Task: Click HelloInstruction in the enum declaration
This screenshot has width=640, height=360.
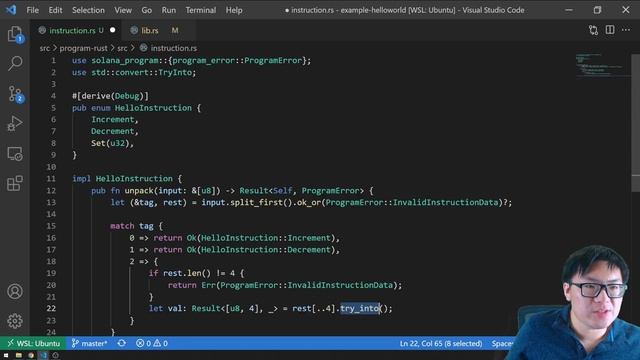Action: tap(153, 108)
